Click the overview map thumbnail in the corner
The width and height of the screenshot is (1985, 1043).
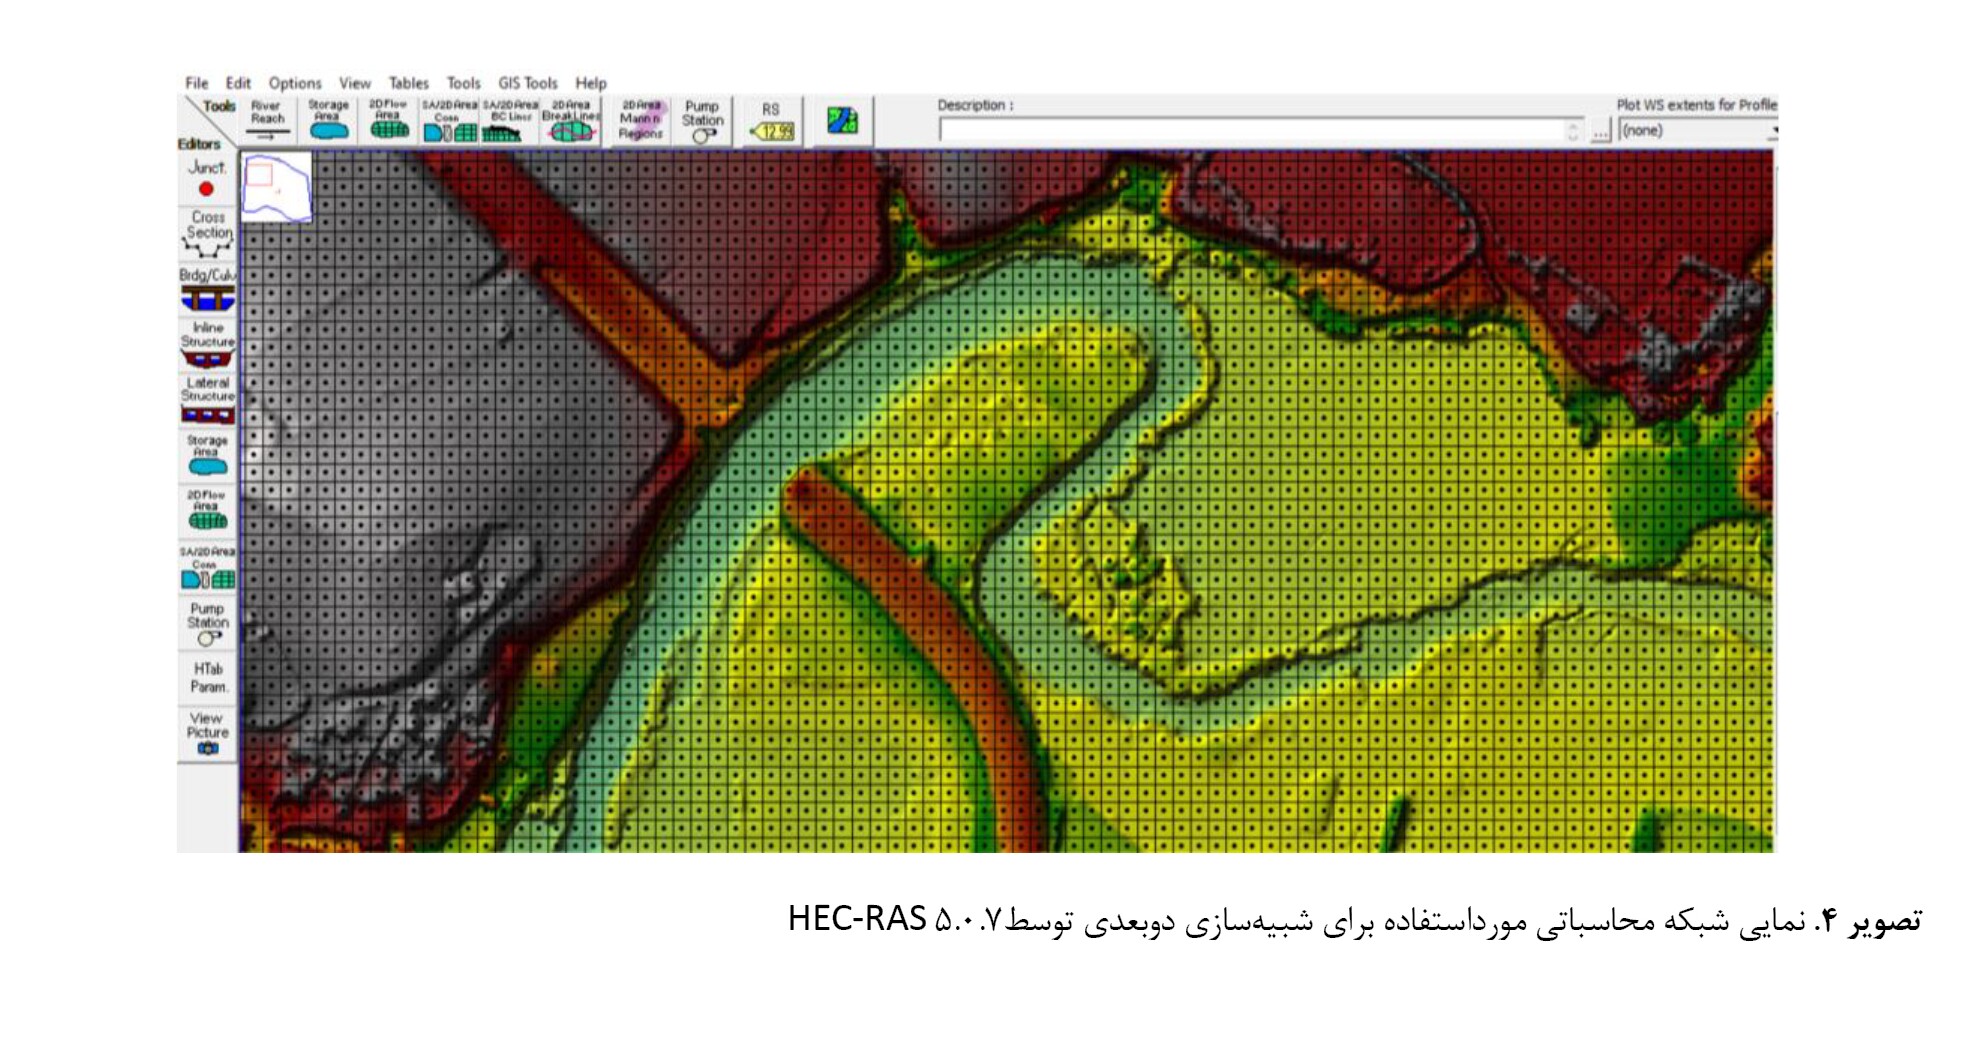[276, 187]
